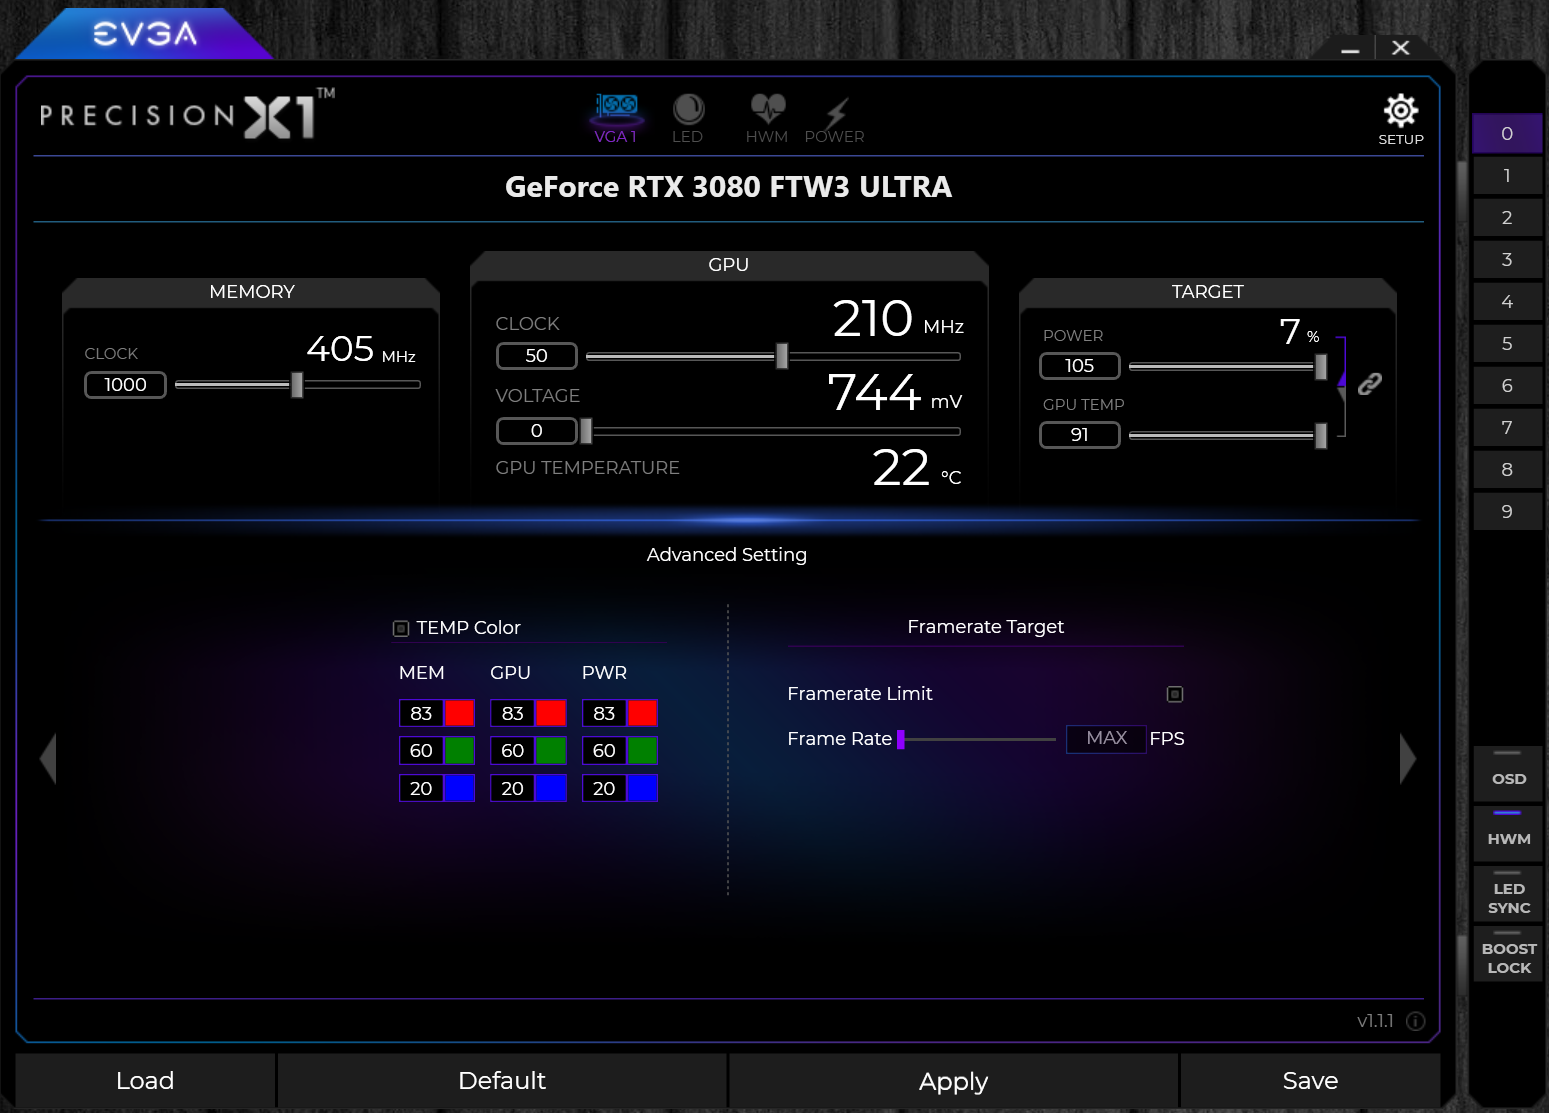1549x1113 pixels.
Task: Select profile slot 1
Action: point(1507,176)
